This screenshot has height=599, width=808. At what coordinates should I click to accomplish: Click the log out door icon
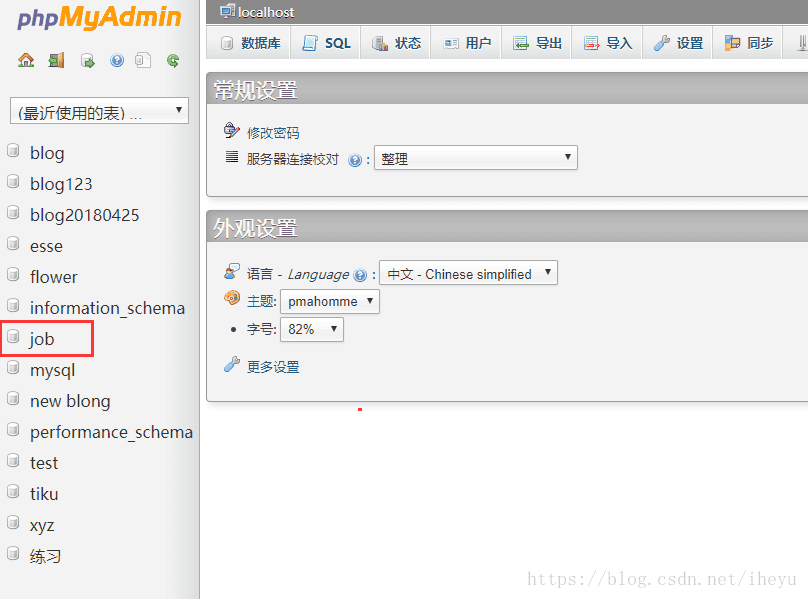point(57,61)
